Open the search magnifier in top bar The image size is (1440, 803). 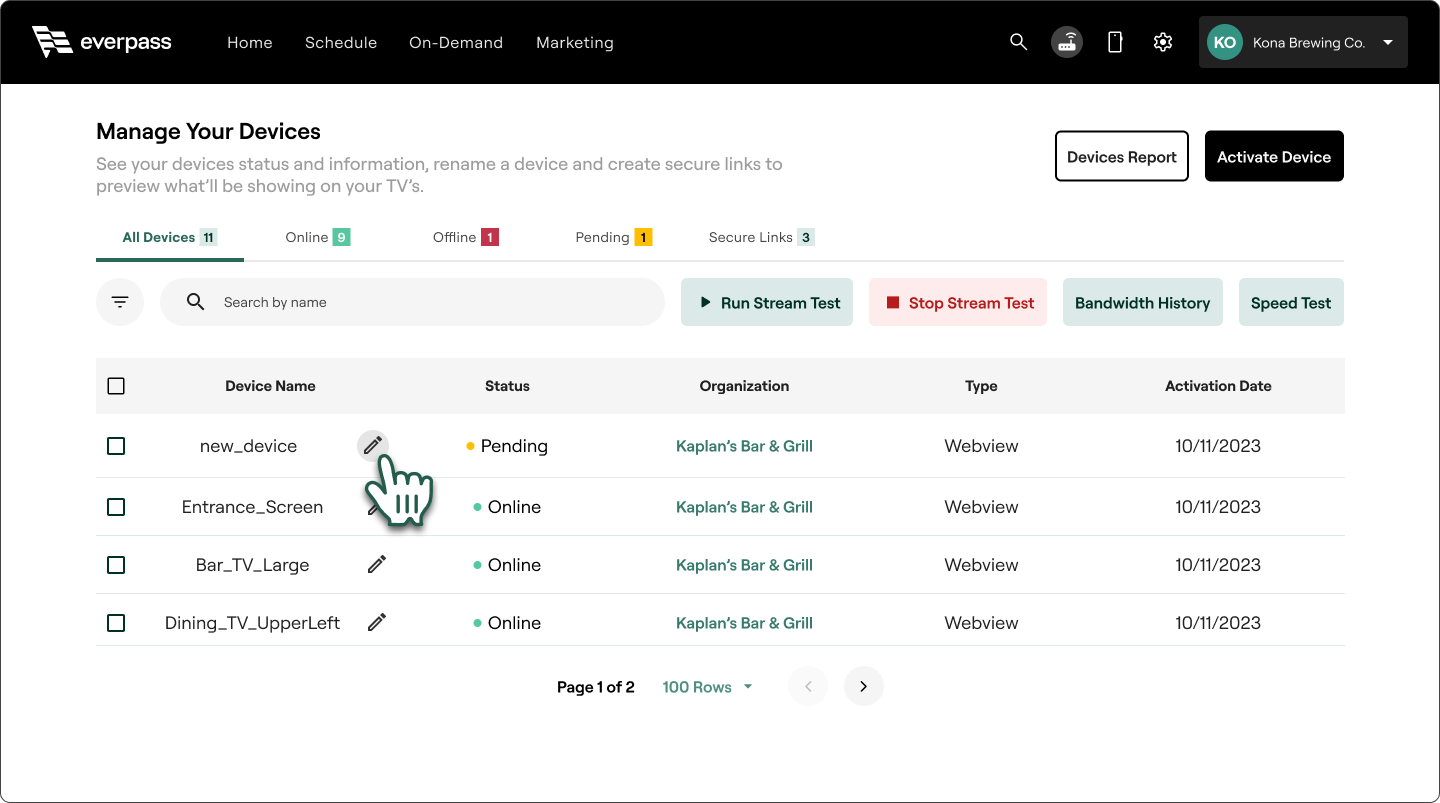[x=1019, y=42]
